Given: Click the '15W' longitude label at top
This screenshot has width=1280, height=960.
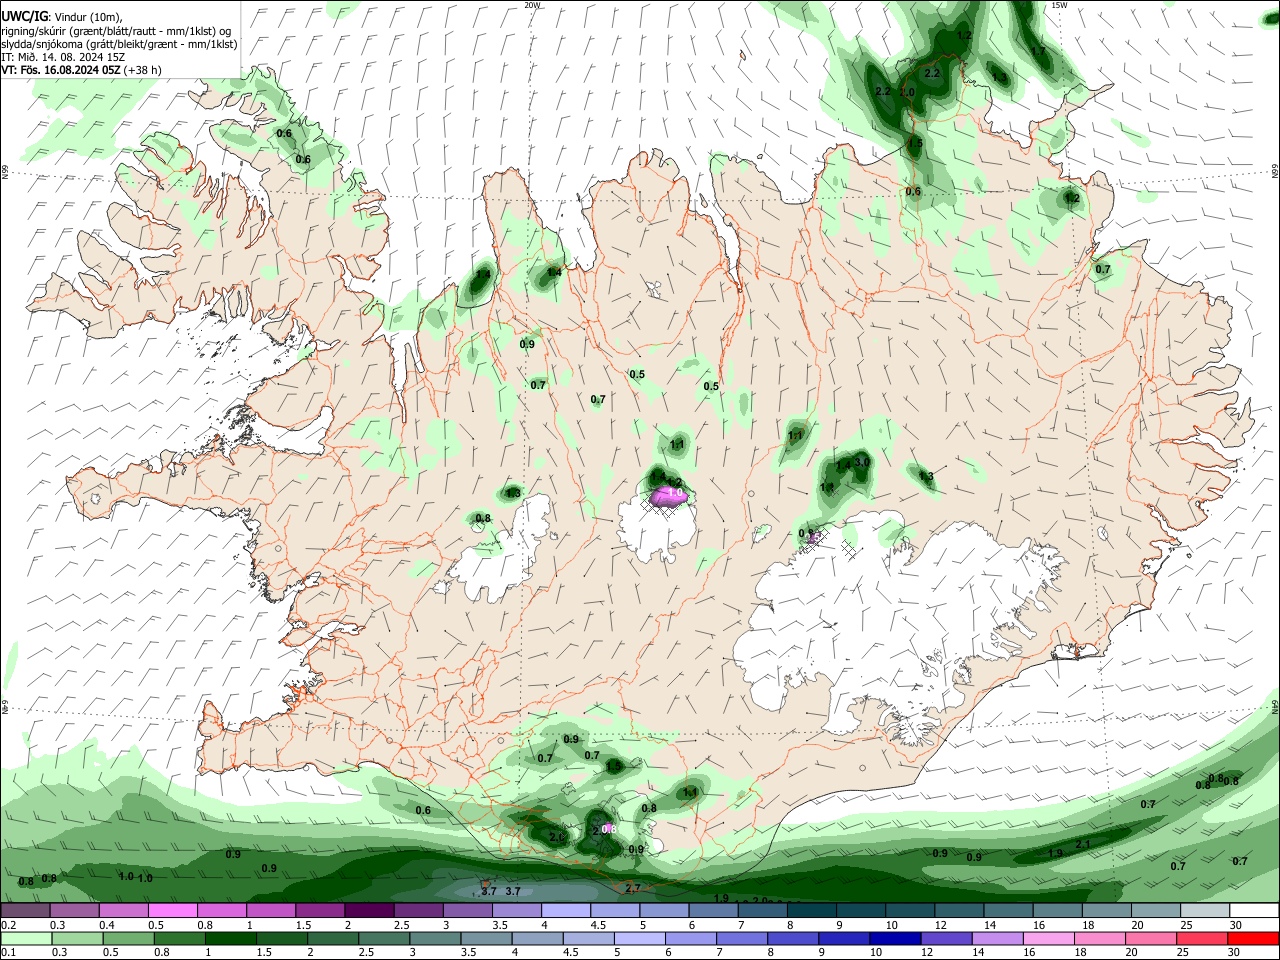Looking at the screenshot, I should [1059, 5].
